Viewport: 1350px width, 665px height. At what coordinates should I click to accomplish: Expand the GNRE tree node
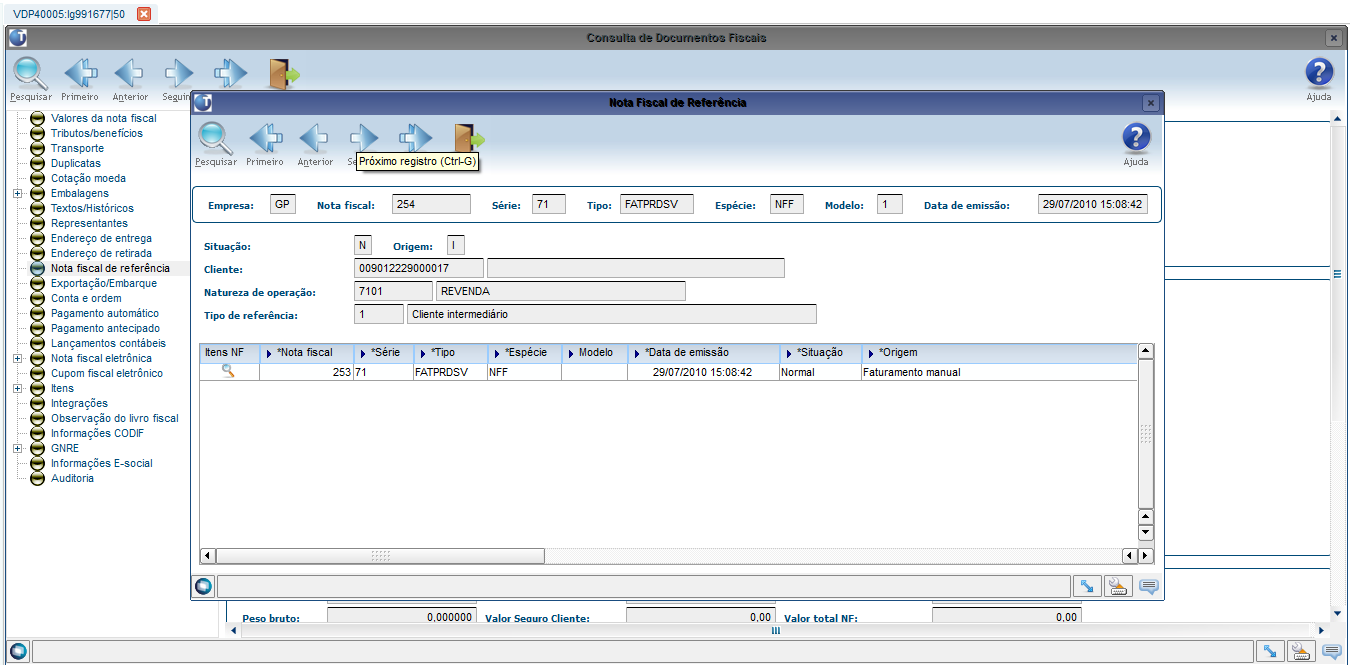[x=17, y=448]
